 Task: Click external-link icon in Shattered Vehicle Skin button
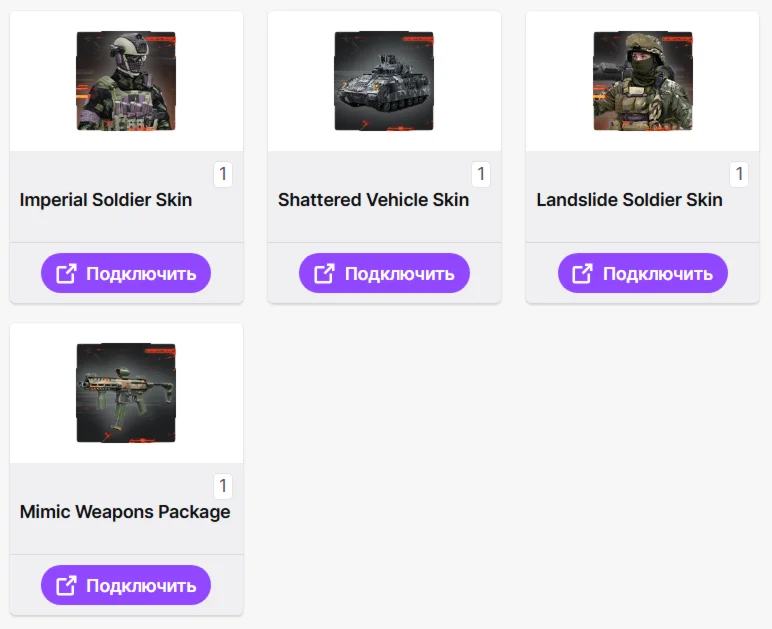[324, 273]
